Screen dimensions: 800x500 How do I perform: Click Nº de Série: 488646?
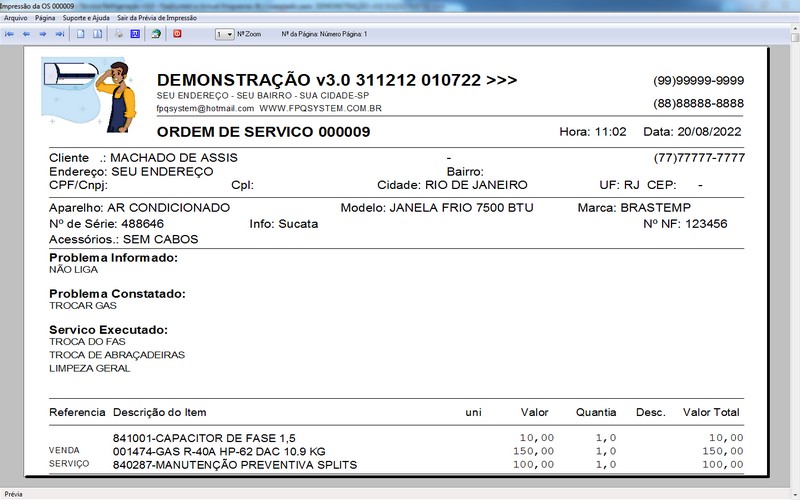tap(107, 224)
